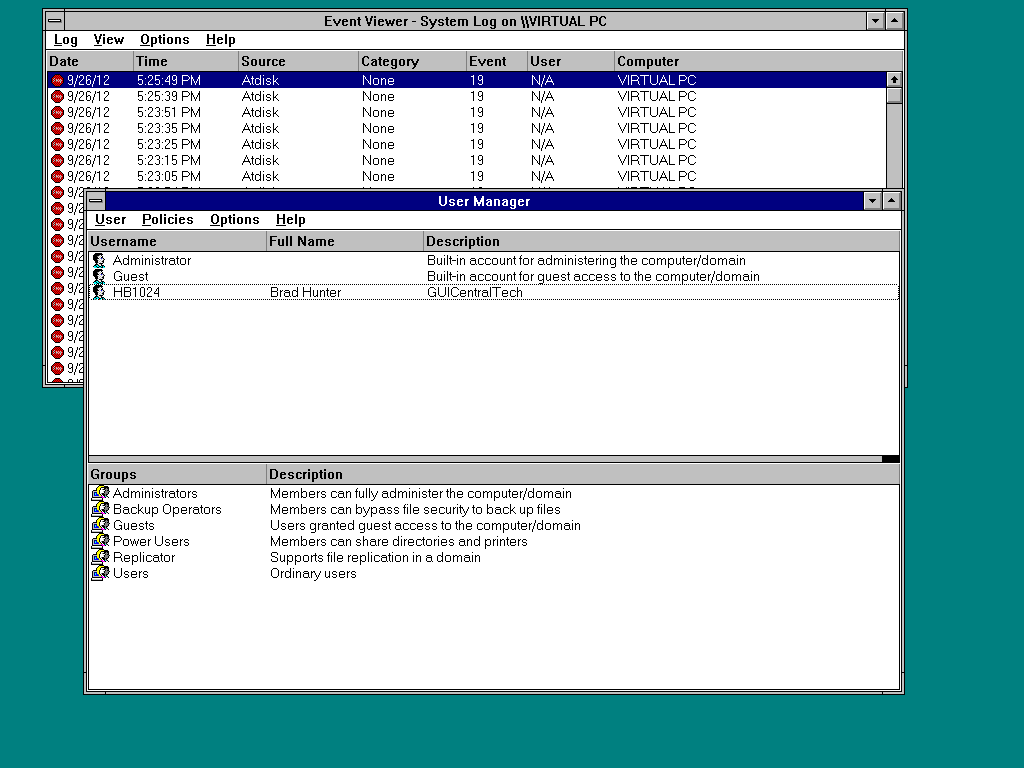Click the Event Viewer vertical scrollbar thumb
Viewport: 1024px width, 768px height.
pos(894,95)
